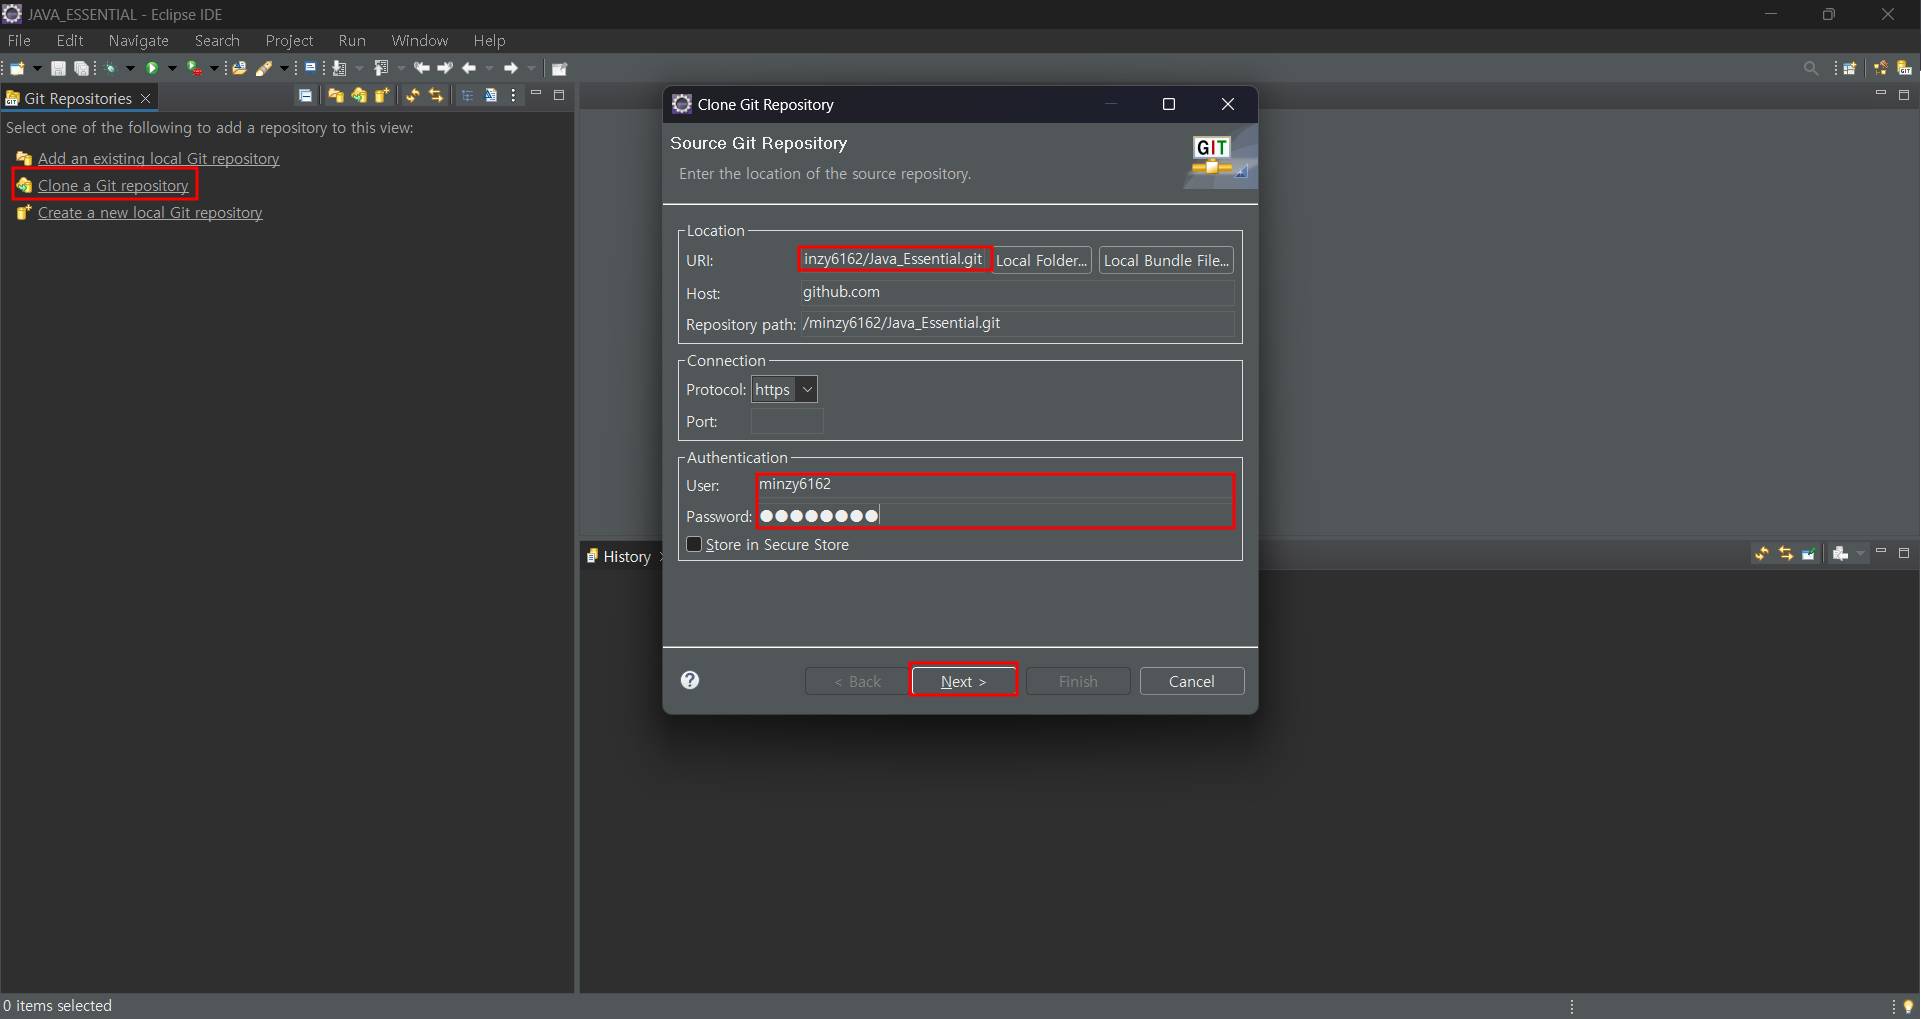The height and width of the screenshot is (1019, 1921).
Task: Click the Debug bug toolbar icon
Action: [x=110, y=68]
